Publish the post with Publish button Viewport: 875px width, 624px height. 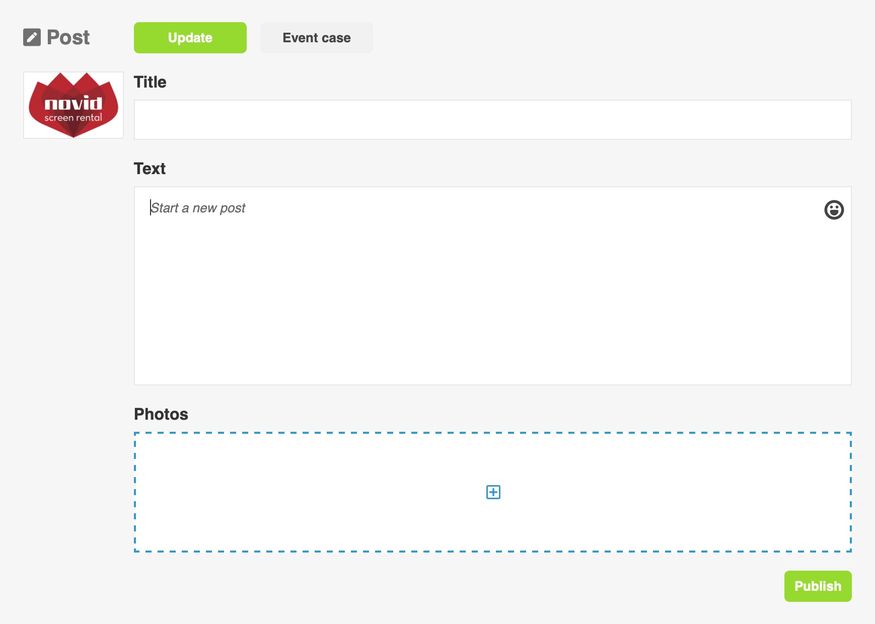click(x=818, y=586)
